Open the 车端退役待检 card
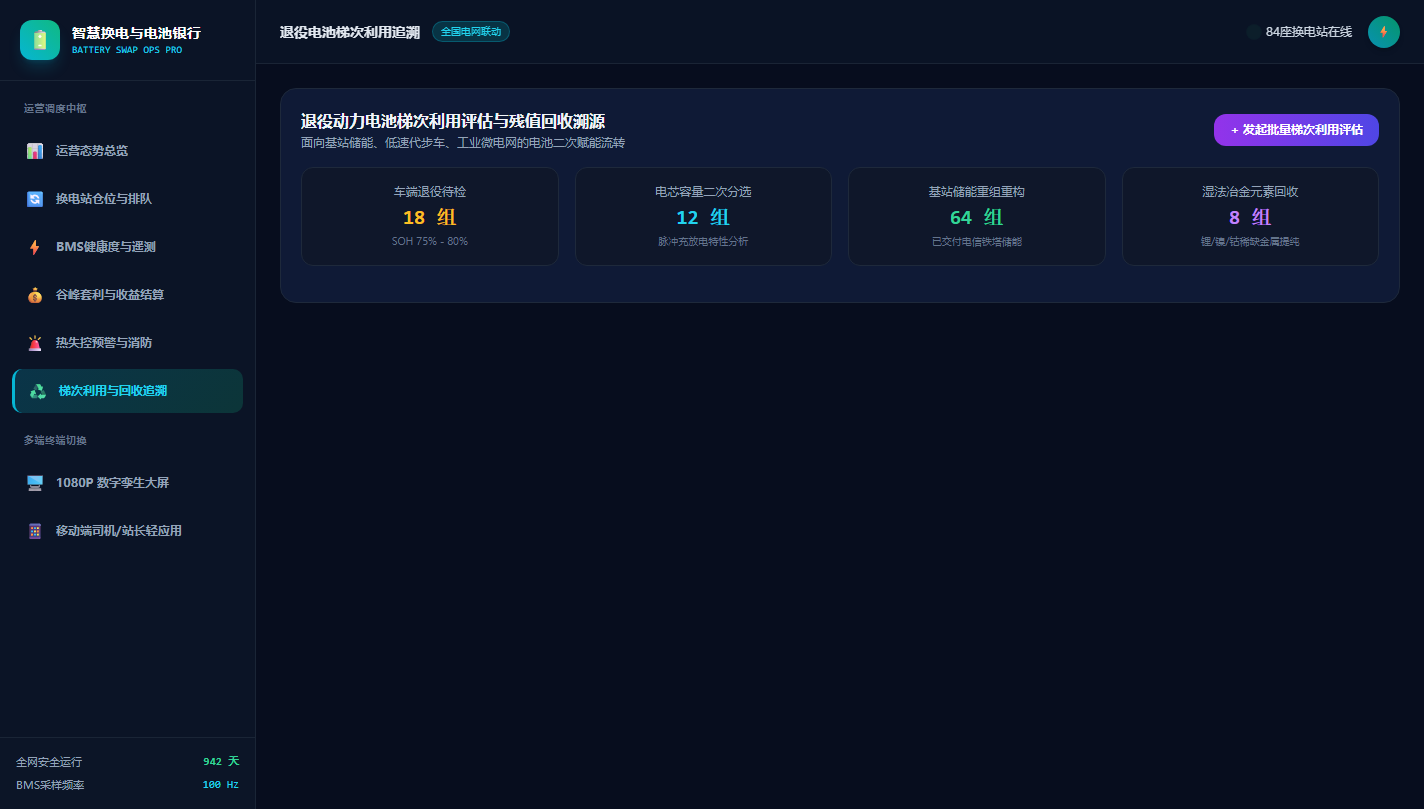 [x=430, y=216]
